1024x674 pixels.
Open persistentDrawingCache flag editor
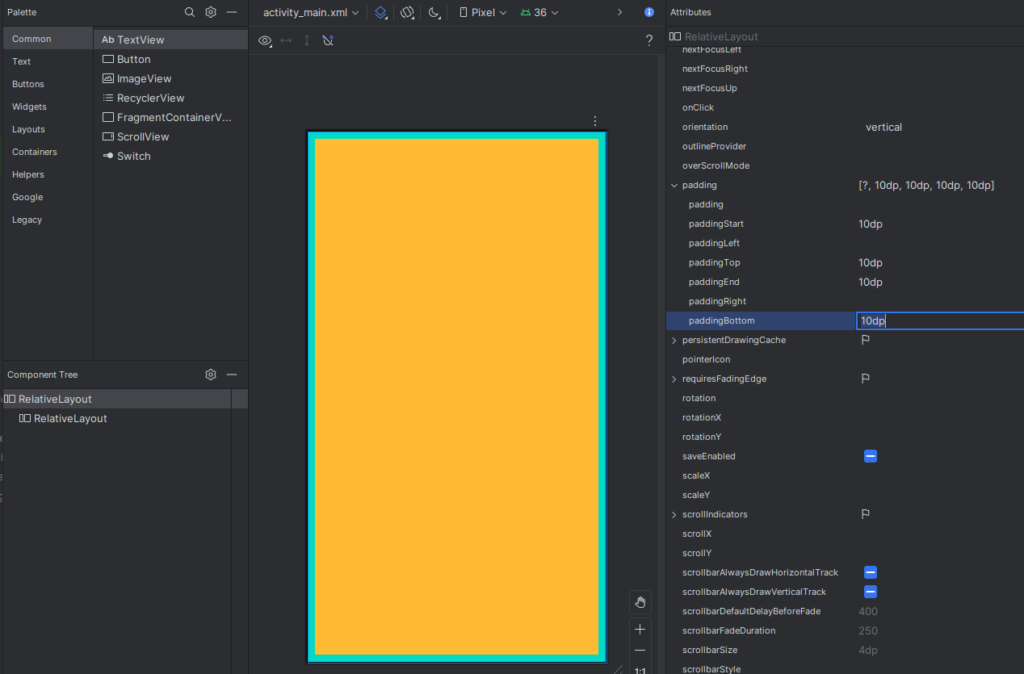point(865,340)
